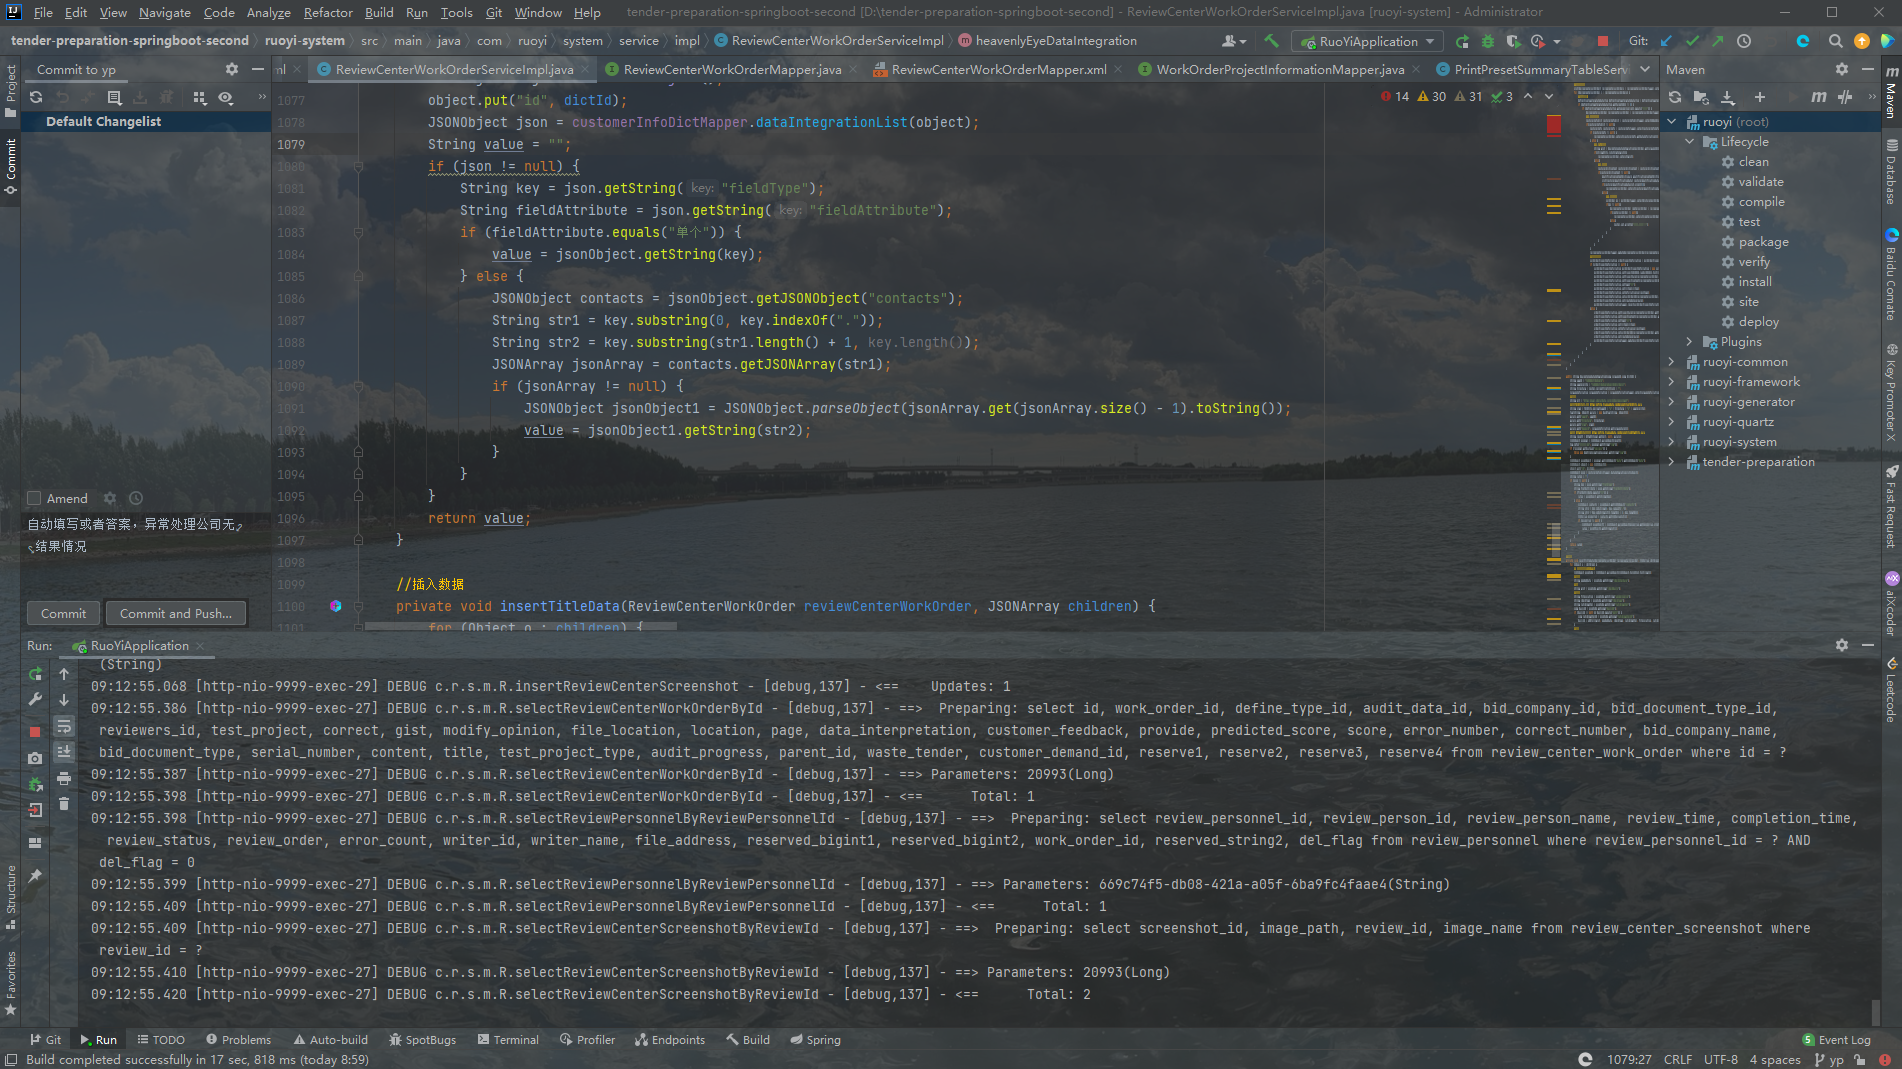Switch to ReviewCenterWorkOrderMapper.xml tab
The width and height of the screenshot is (1902, 1069).
[x=998, y=69]
